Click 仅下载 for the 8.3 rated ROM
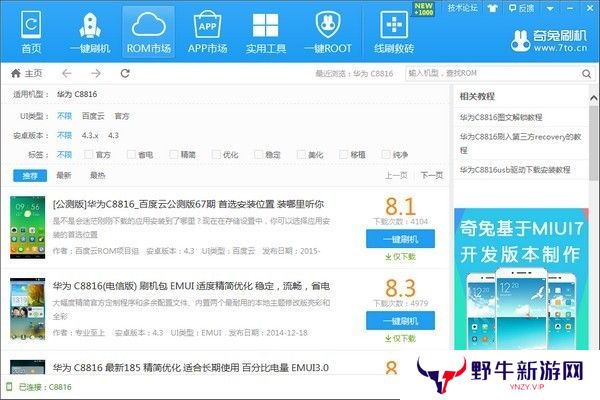Viewport: 600px width, 400px height. 400,338
